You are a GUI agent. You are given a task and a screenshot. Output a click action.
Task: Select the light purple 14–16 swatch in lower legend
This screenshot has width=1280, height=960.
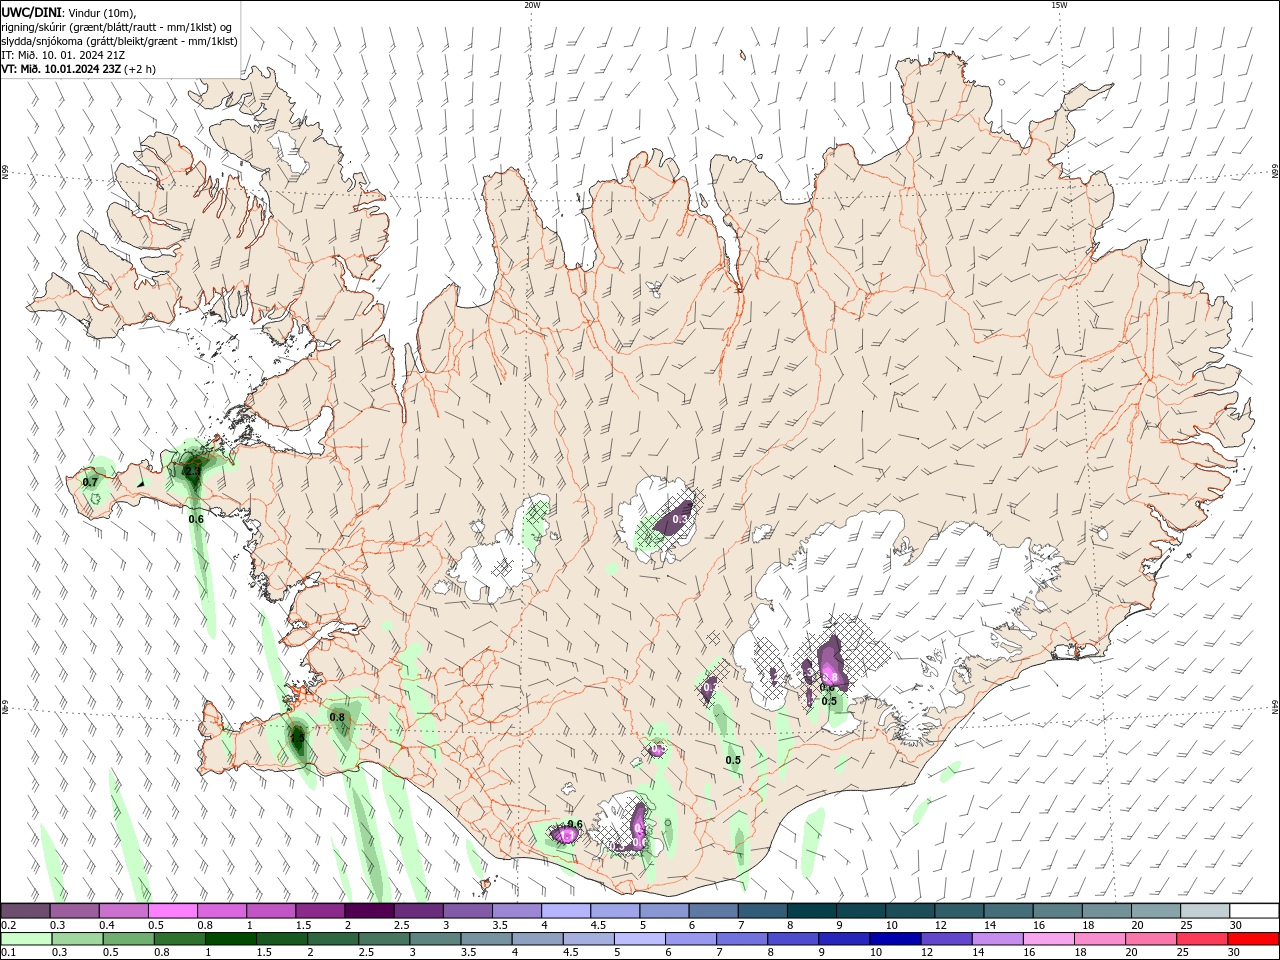pyautogui.click(x=997, y=939)
